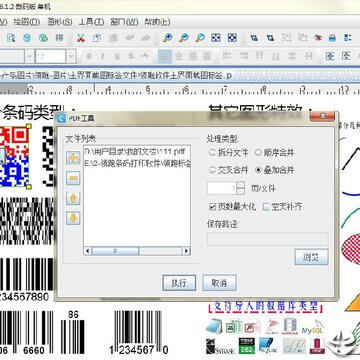This screenshot has height=360, width=360.
Task: Decrease pages per file with the down stepper
Action: click(x=240, y=191)
